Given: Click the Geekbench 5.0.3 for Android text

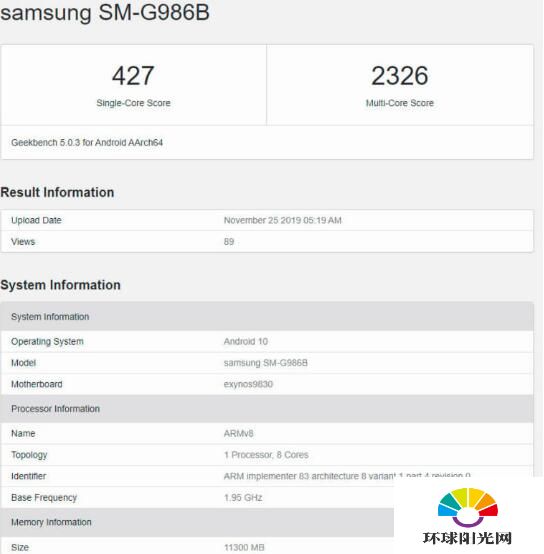Looking at the screenshot, I should [87, 143].
